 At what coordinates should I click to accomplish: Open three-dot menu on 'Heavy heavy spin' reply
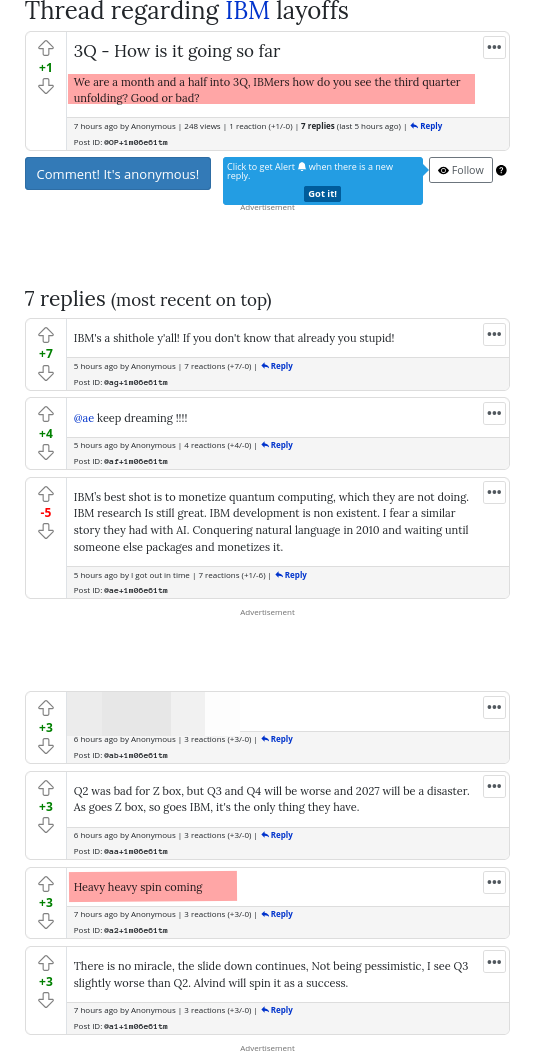coord(494,882)
